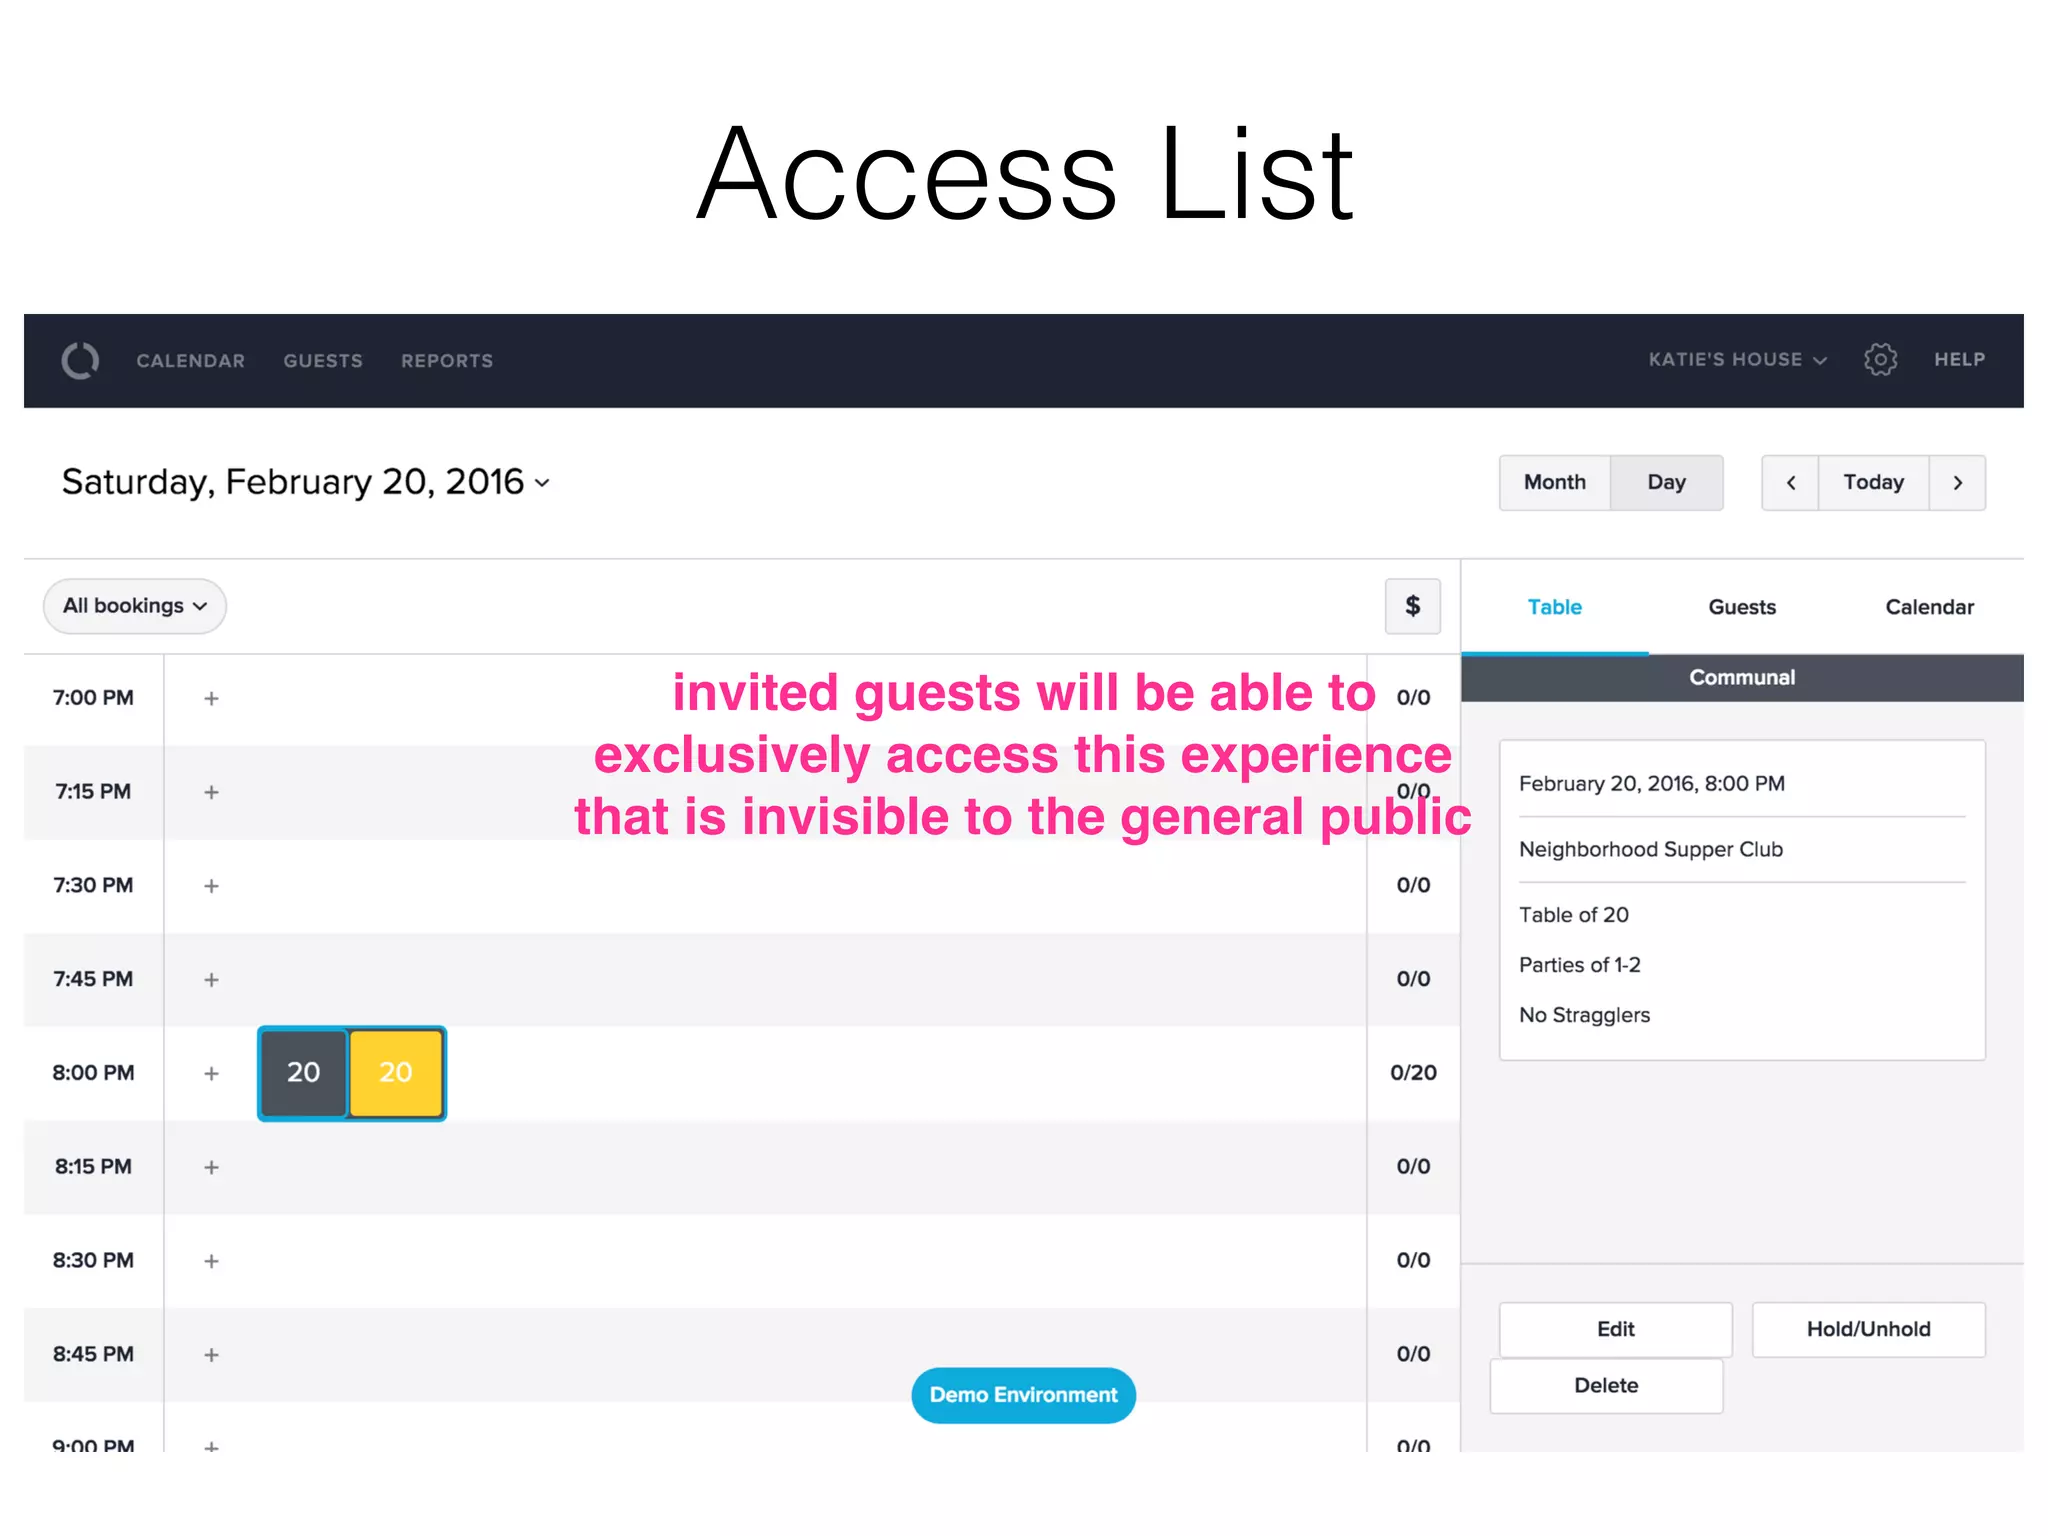Click the dollar sign pricing button

(1412, 606)
